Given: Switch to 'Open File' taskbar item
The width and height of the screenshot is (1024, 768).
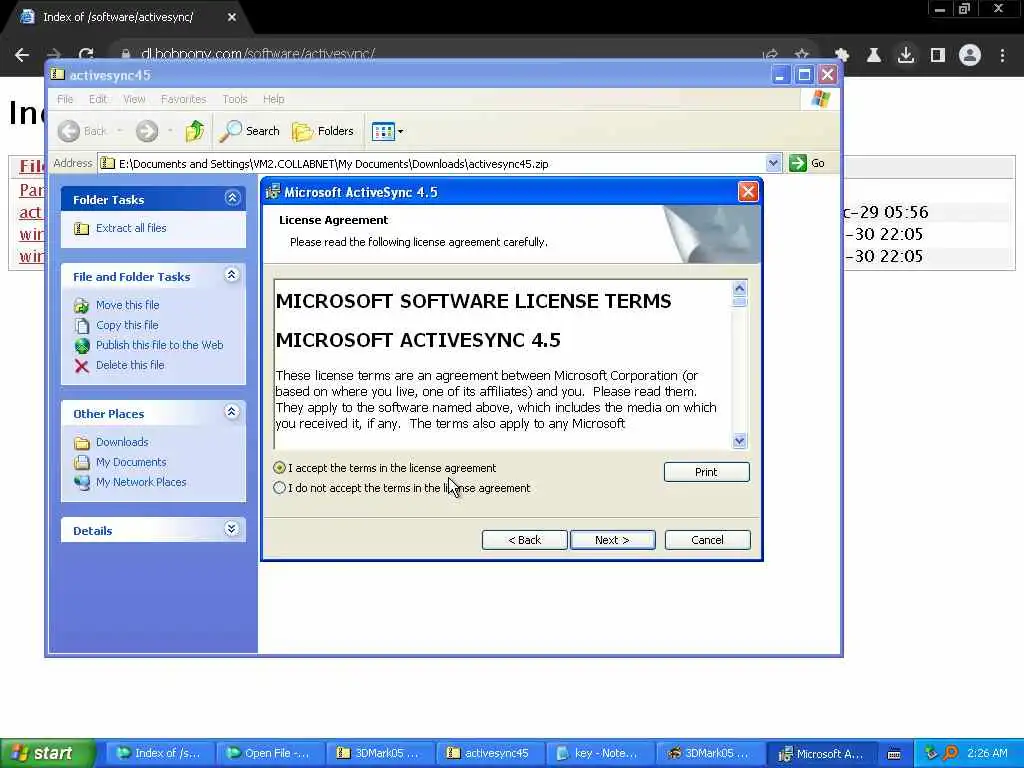Looking at the screenshot, I should pyautogui.click(x=270, y=754).
